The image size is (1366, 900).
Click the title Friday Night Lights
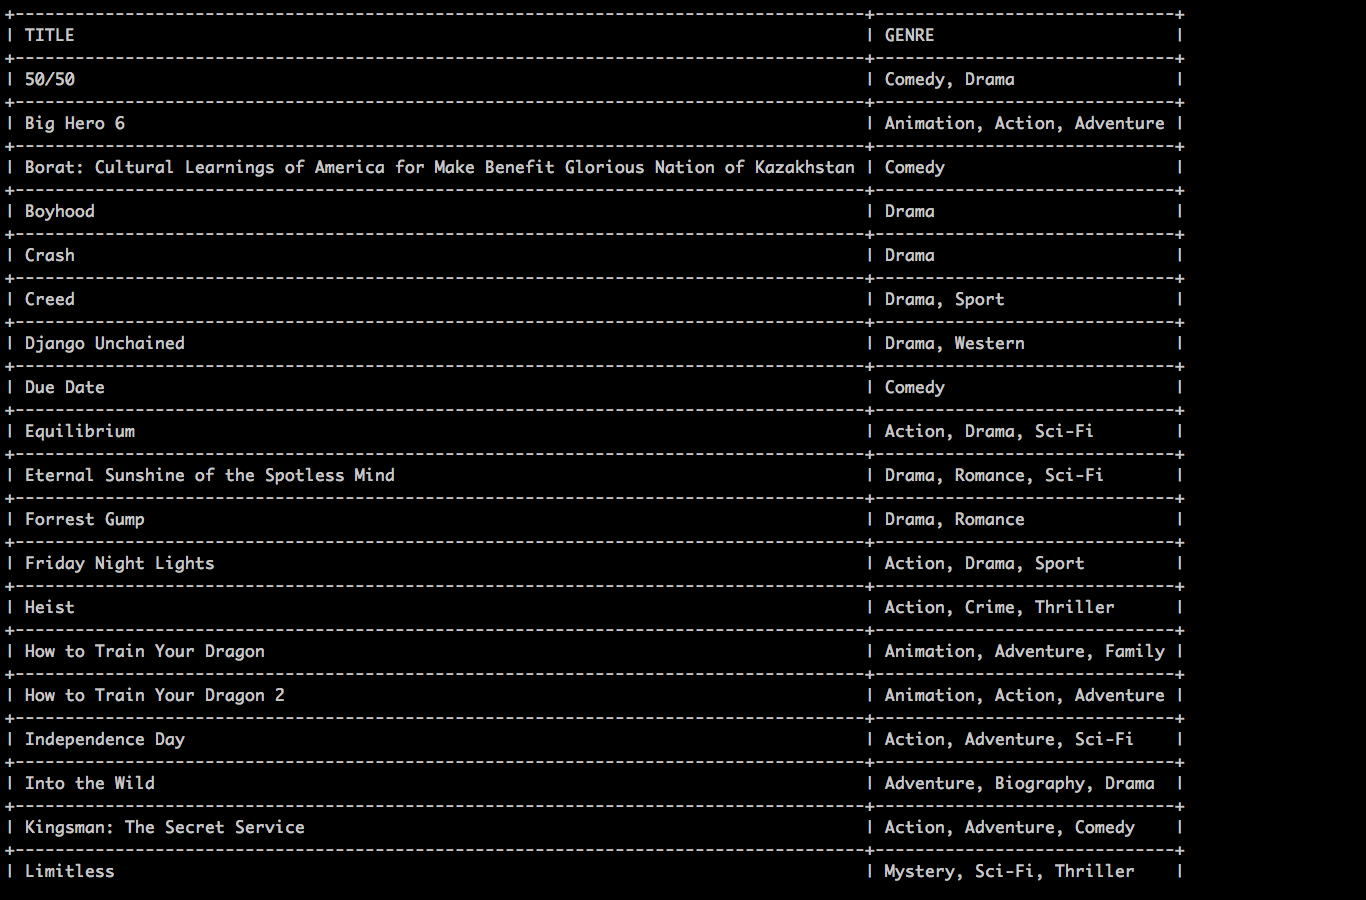(x=119, y=563)
